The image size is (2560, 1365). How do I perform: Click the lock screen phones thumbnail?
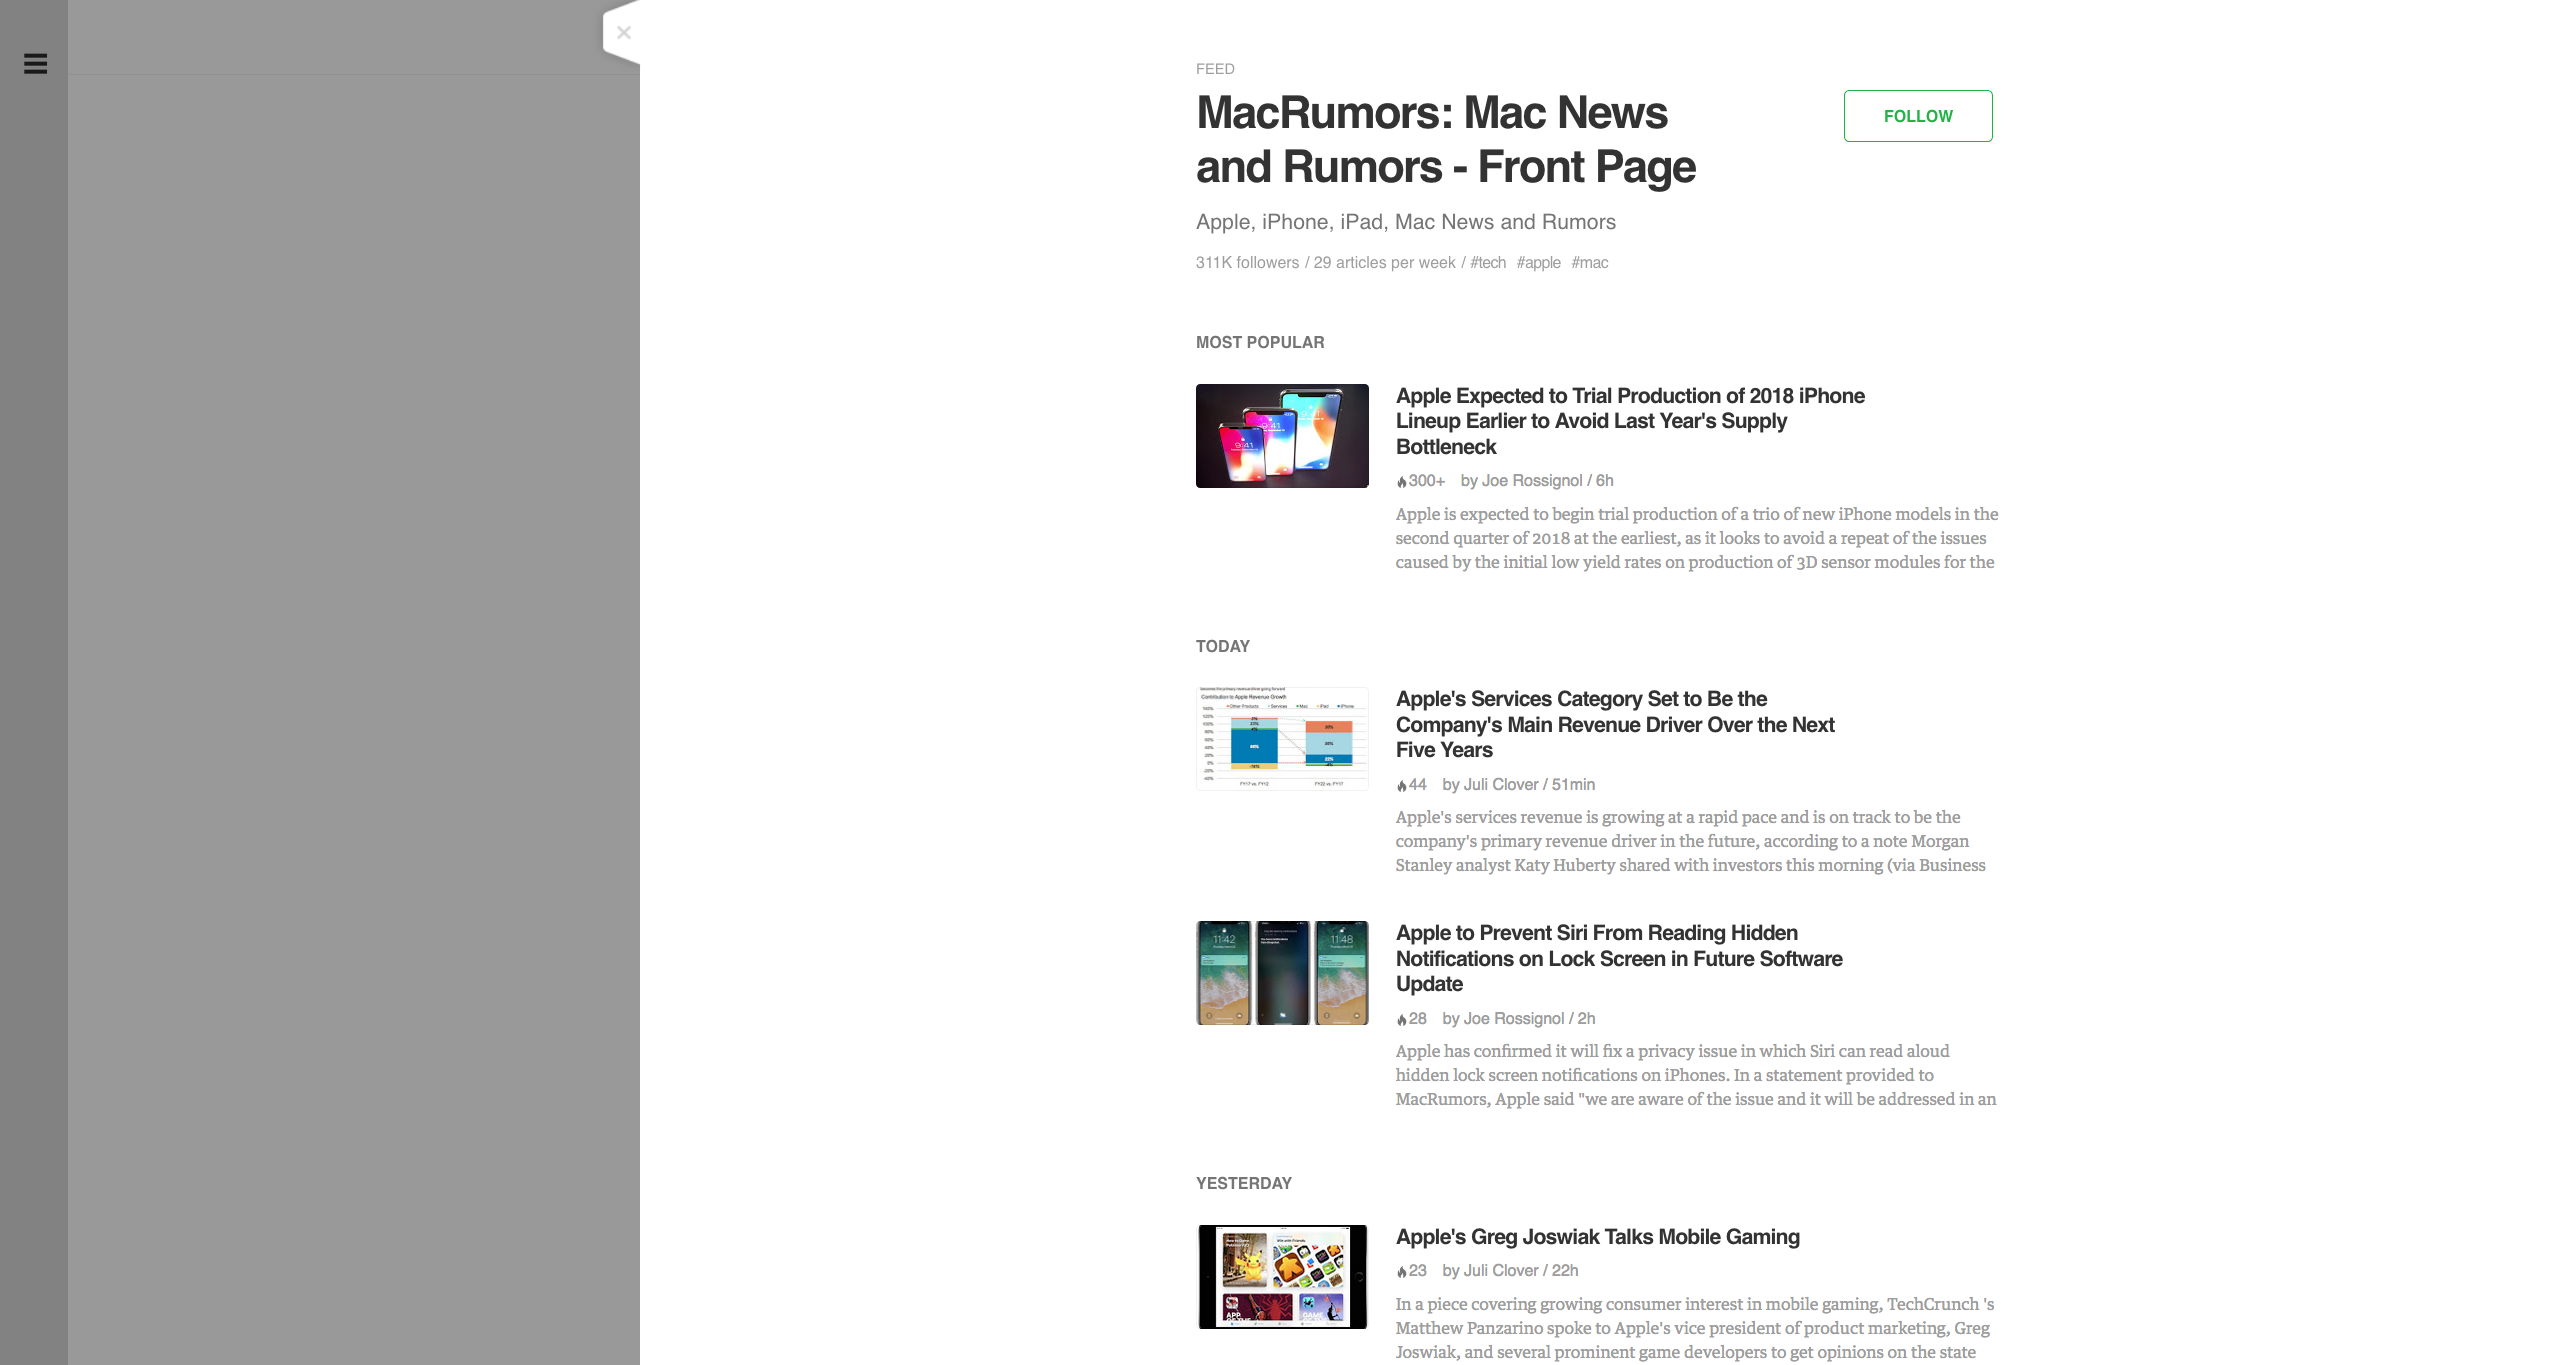coord(1282,973)
